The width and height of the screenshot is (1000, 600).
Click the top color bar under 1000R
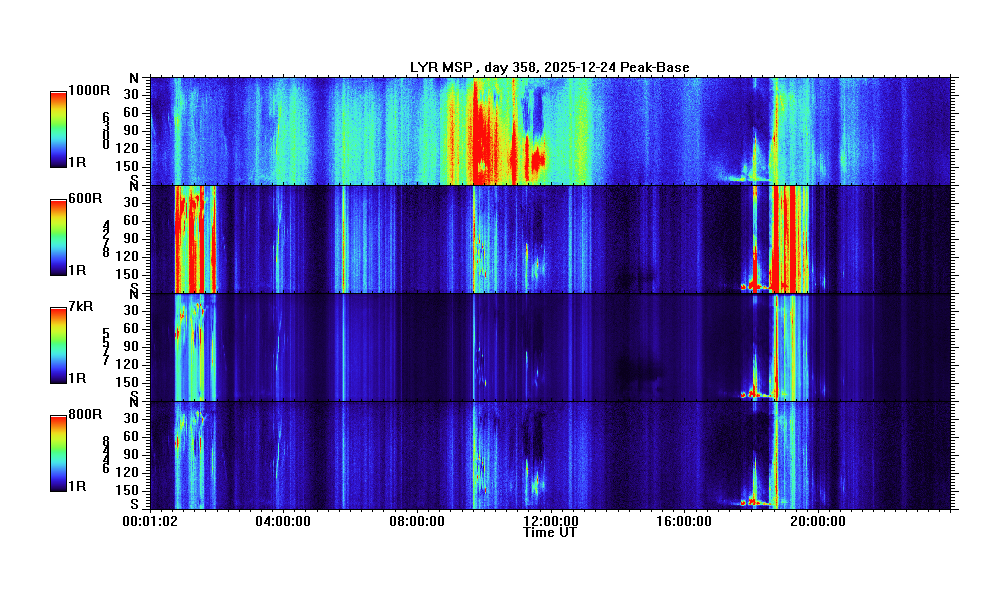(59, 130)
